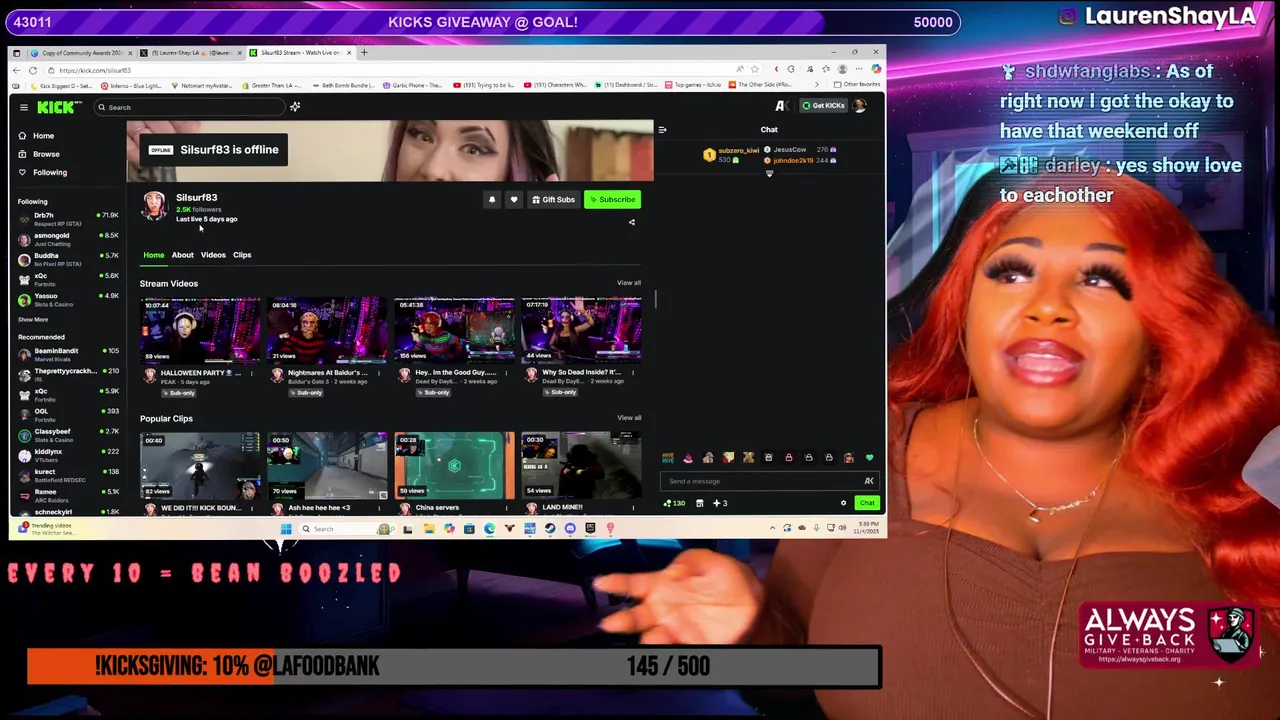Click johndoe2k19 in chat leaderboard

point(792,161)
